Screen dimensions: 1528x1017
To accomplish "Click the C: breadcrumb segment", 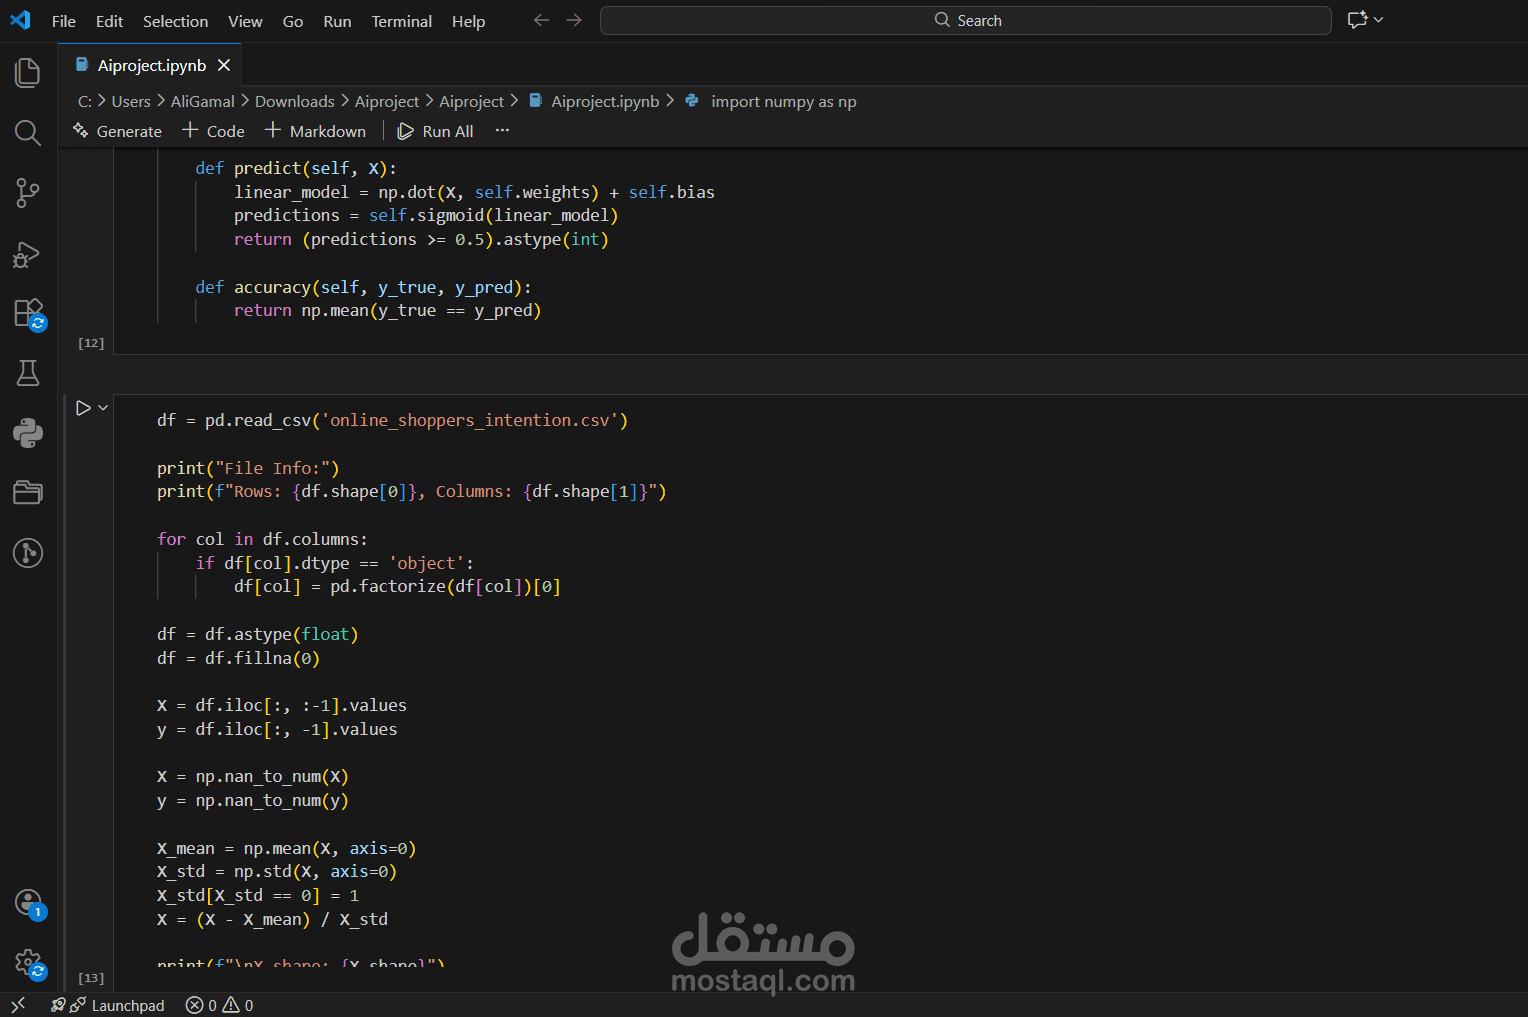I will (x=85, y=102).
